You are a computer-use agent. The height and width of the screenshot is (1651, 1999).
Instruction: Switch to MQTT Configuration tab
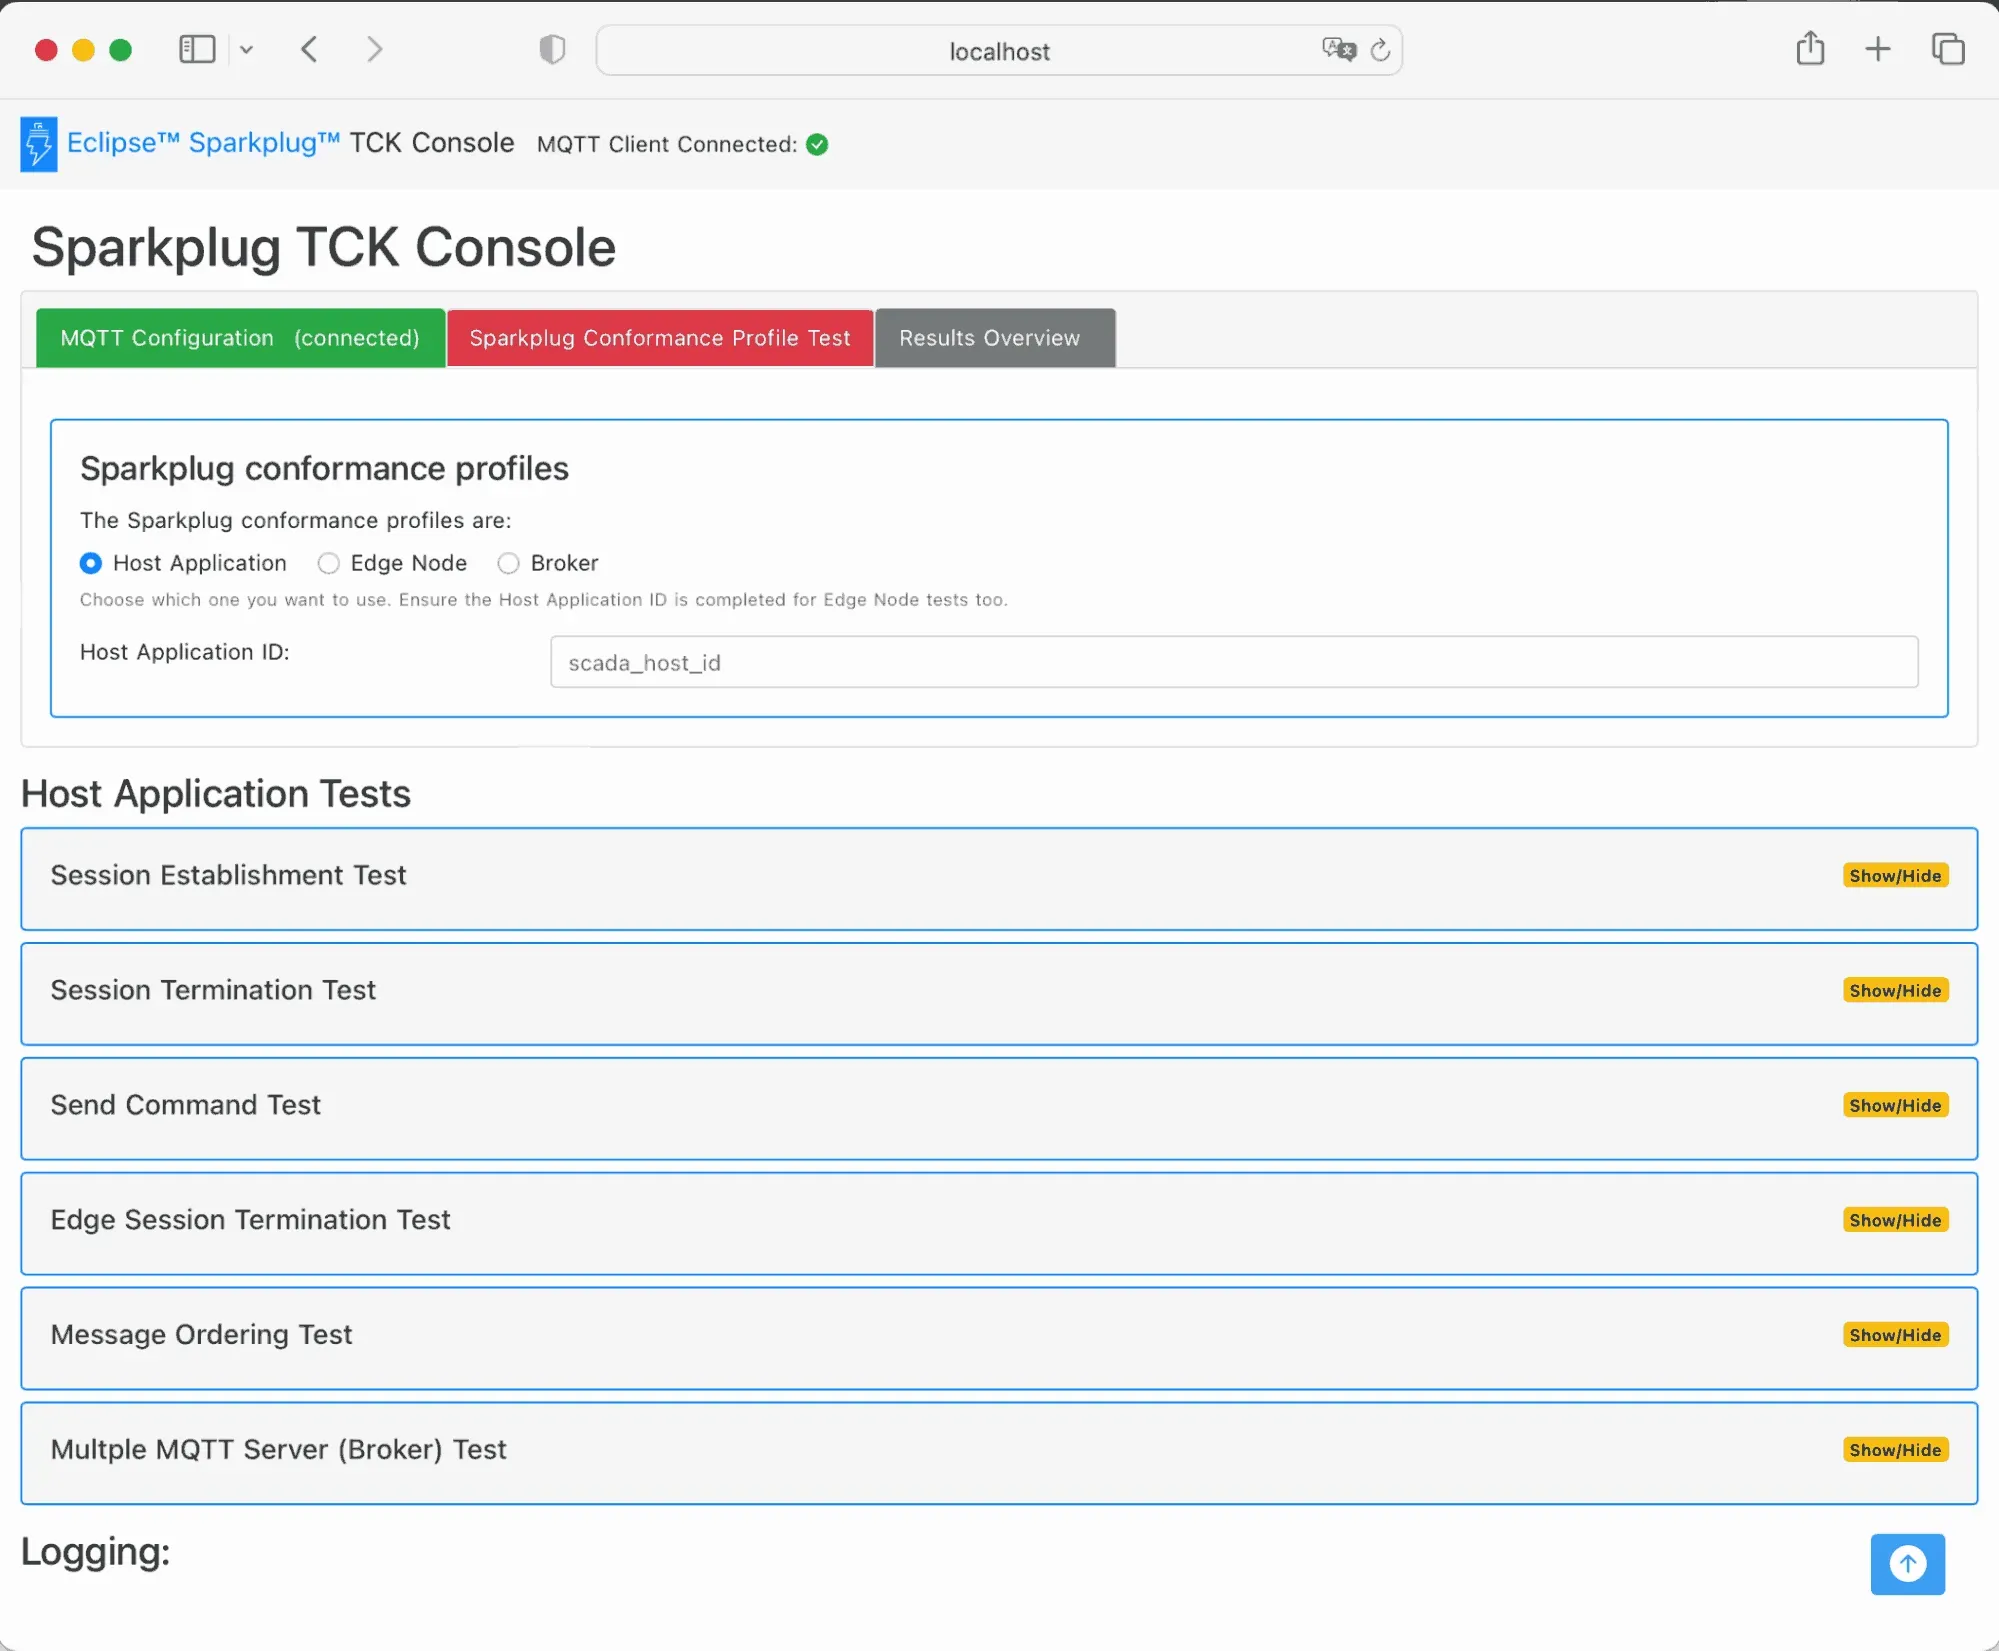click(x=240, y=338)
